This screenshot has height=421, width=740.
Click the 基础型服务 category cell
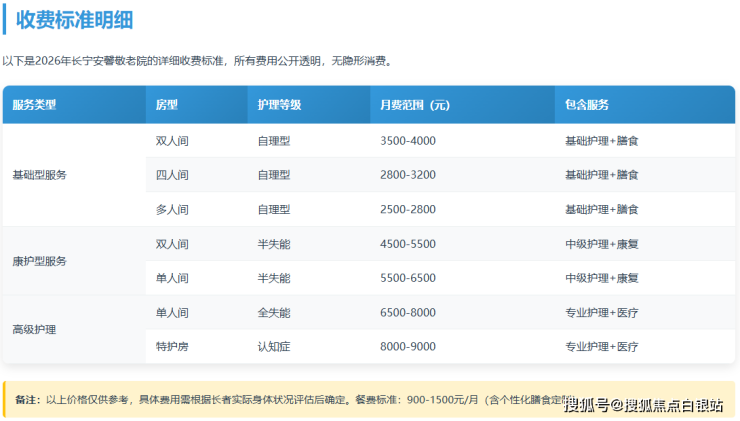[39, 175]
